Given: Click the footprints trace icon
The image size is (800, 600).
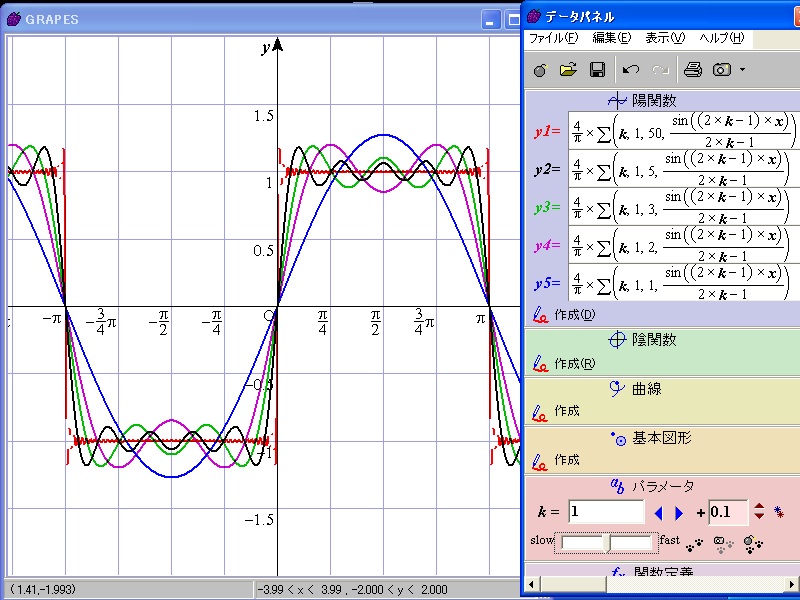Looking at the screenshot, I should click(x=696, y=543).
